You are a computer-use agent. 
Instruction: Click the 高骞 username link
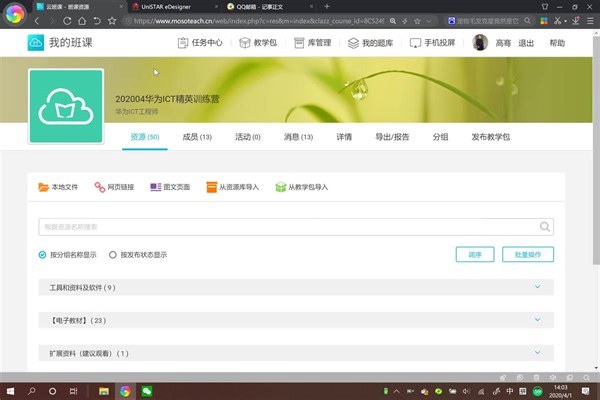(x=503, y=43)
